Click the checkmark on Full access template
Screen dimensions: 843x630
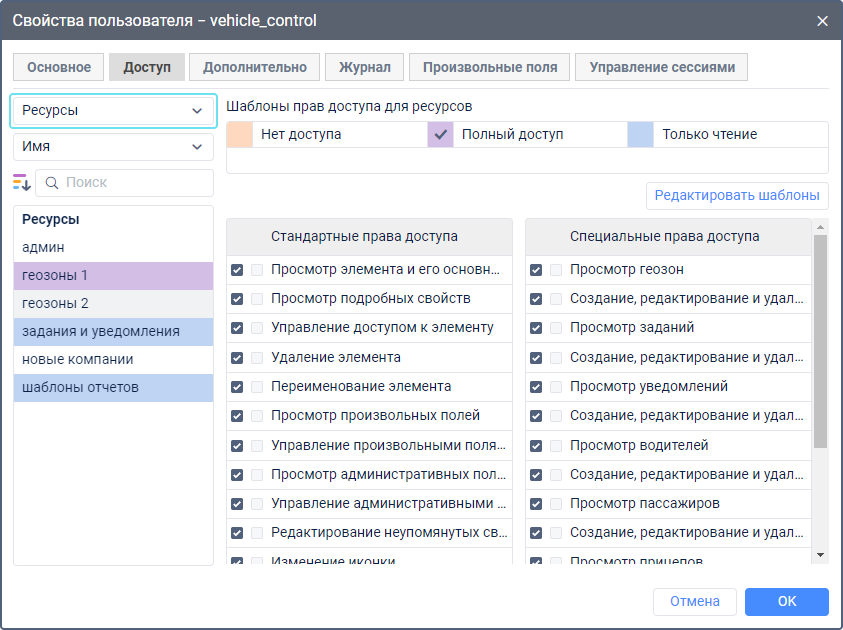coord(440,134)
